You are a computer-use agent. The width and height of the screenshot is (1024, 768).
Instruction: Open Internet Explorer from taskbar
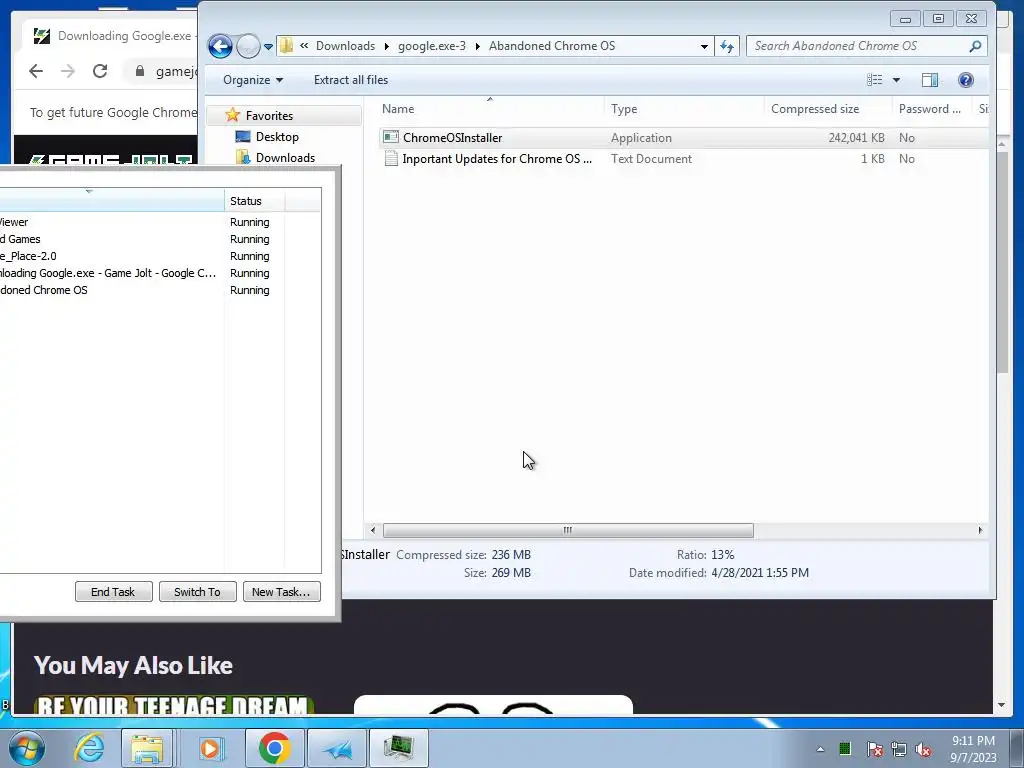pyautogui.click(x=89, y=748)
